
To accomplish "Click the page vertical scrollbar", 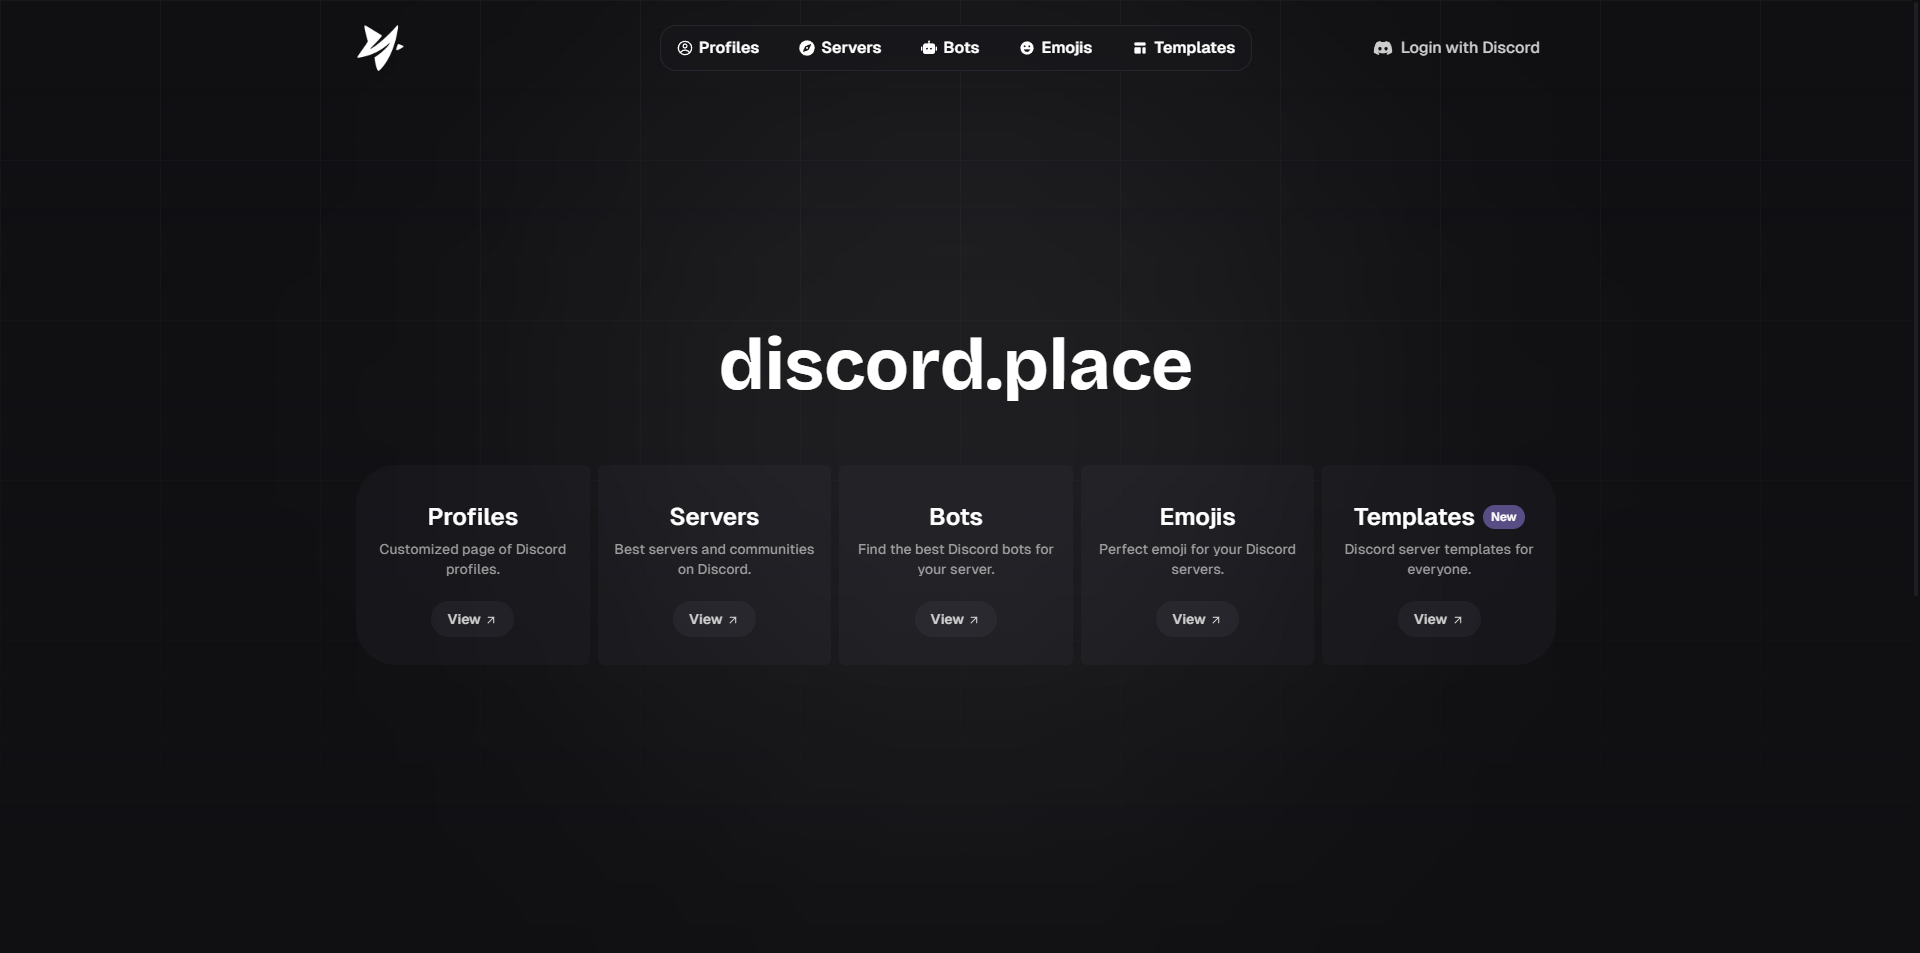I will pos(1915,300).
